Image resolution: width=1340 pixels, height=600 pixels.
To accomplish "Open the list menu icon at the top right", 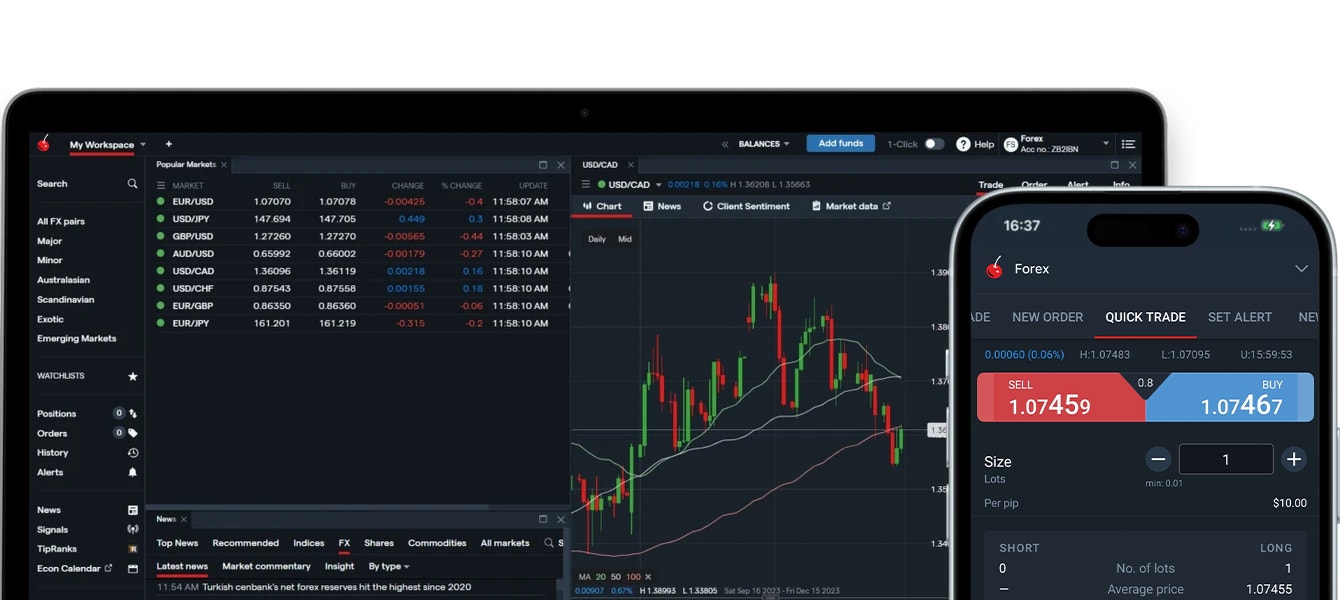I will tap(1128, 144).
